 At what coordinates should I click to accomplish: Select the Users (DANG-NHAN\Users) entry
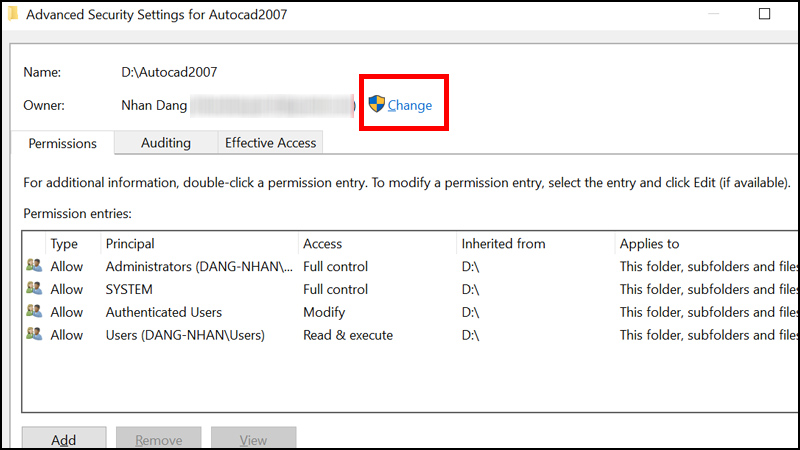[411, 335]
